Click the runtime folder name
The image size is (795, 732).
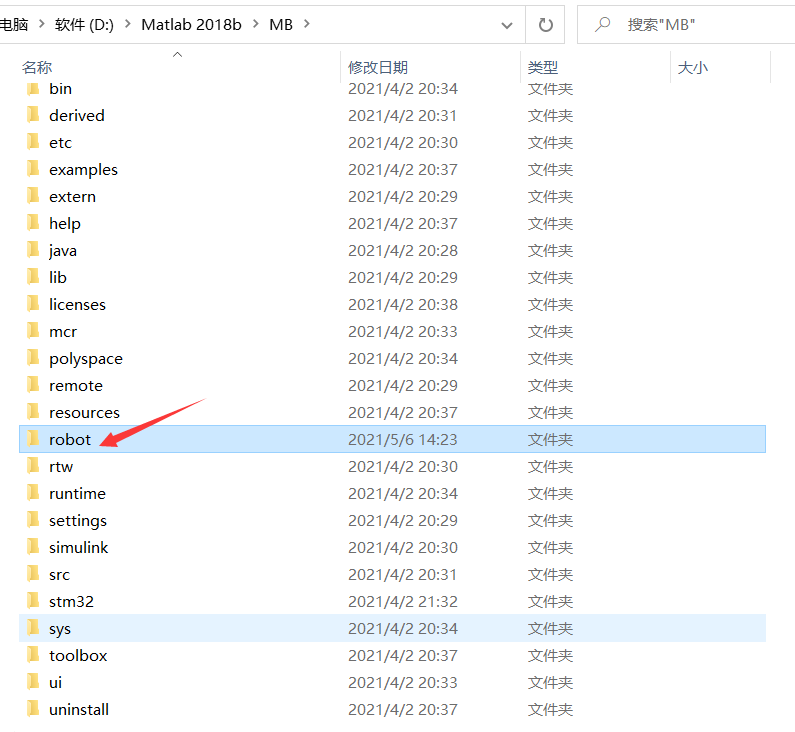pos(77,493)
